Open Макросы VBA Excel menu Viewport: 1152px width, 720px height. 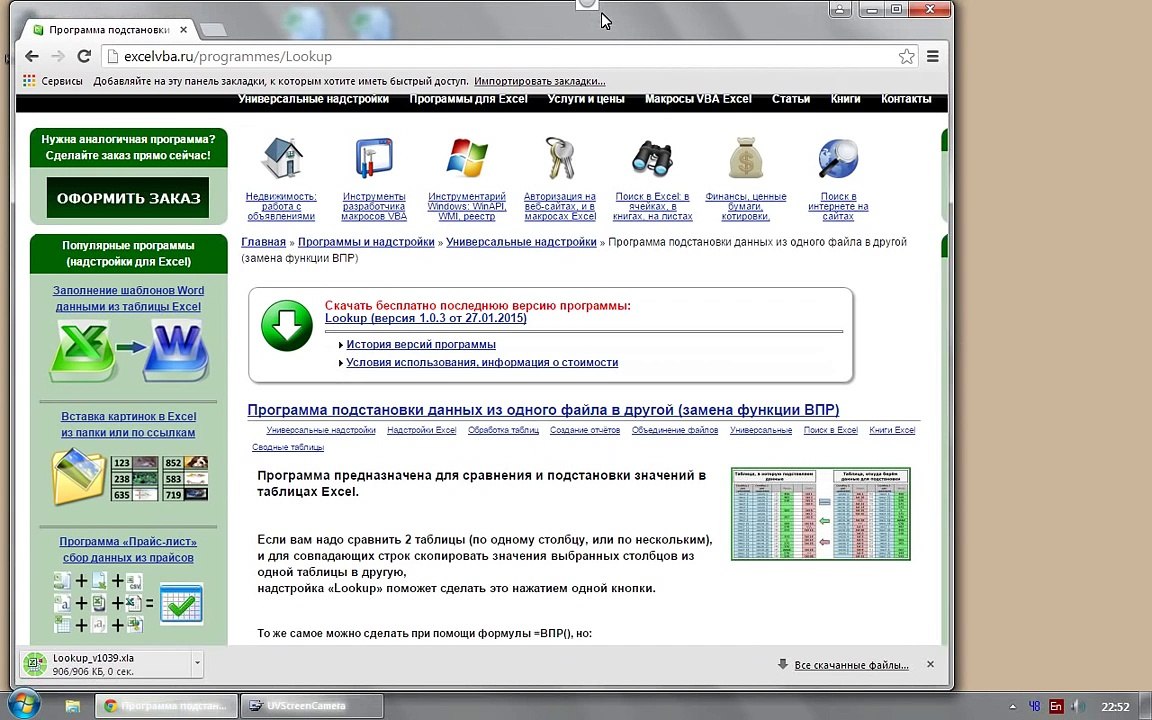[x=698, y=99]
